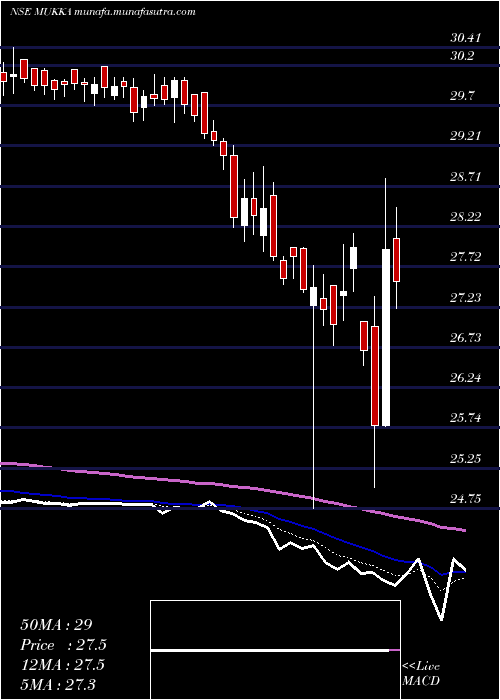Click the 30.2 price axis label
The width and height of the screenshot is (500, 700).
point(462,56)
